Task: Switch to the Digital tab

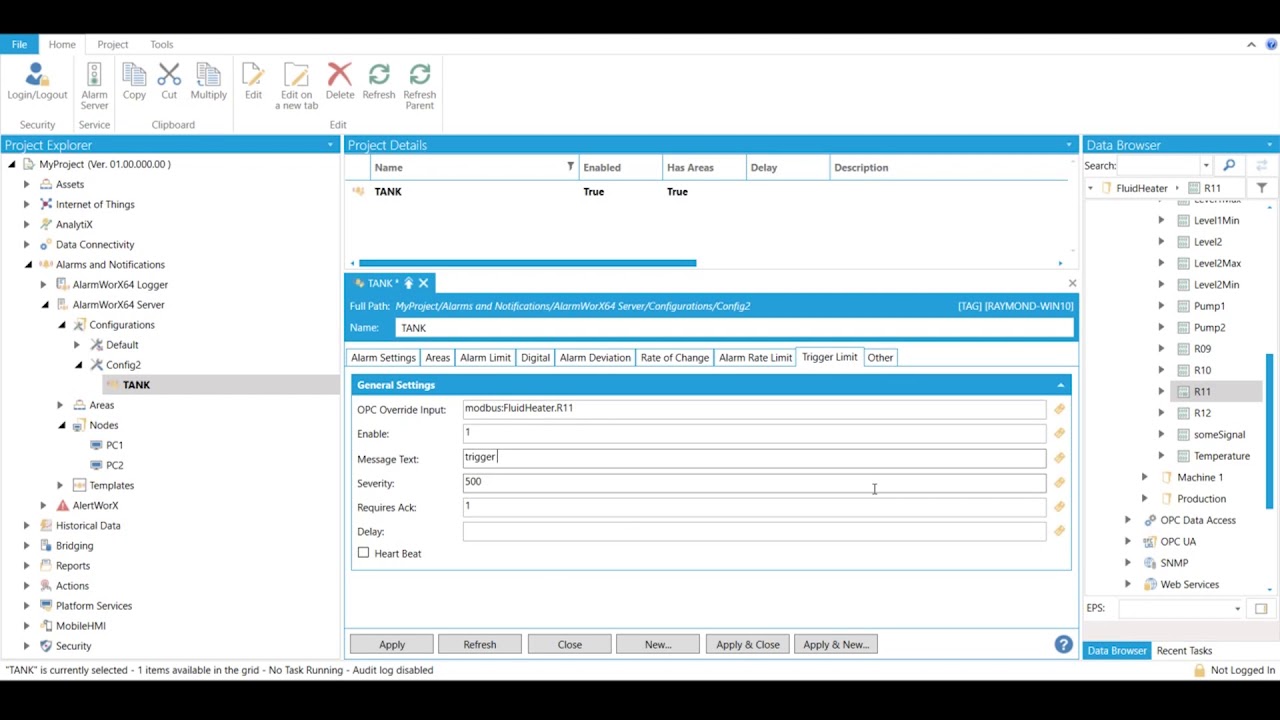Action: pos(535,357)
